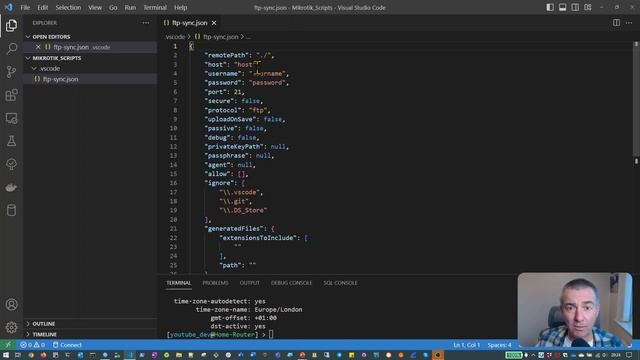The height and width of the screenshot is (360, 640).
Task: Close ftp-sync.json in Open Editors list
Action: 38,47
